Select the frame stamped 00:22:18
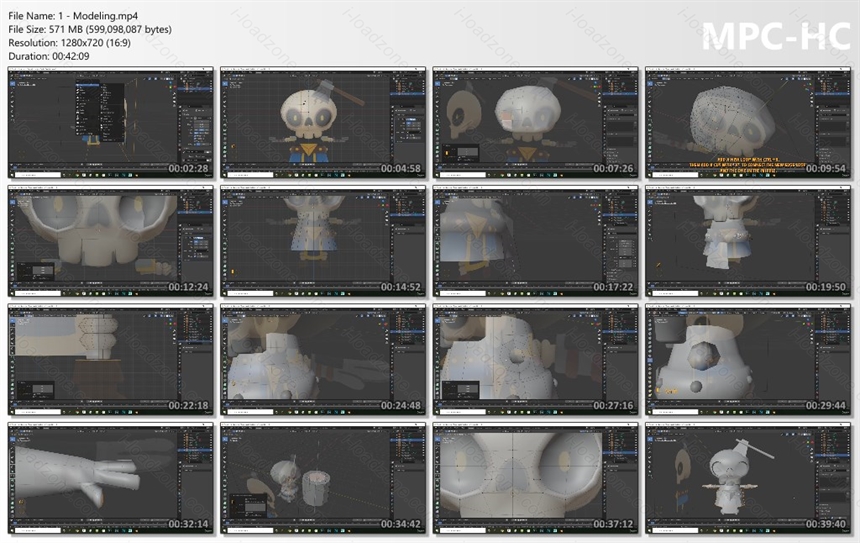The image size is (860, 543). (x=111, y=360)
